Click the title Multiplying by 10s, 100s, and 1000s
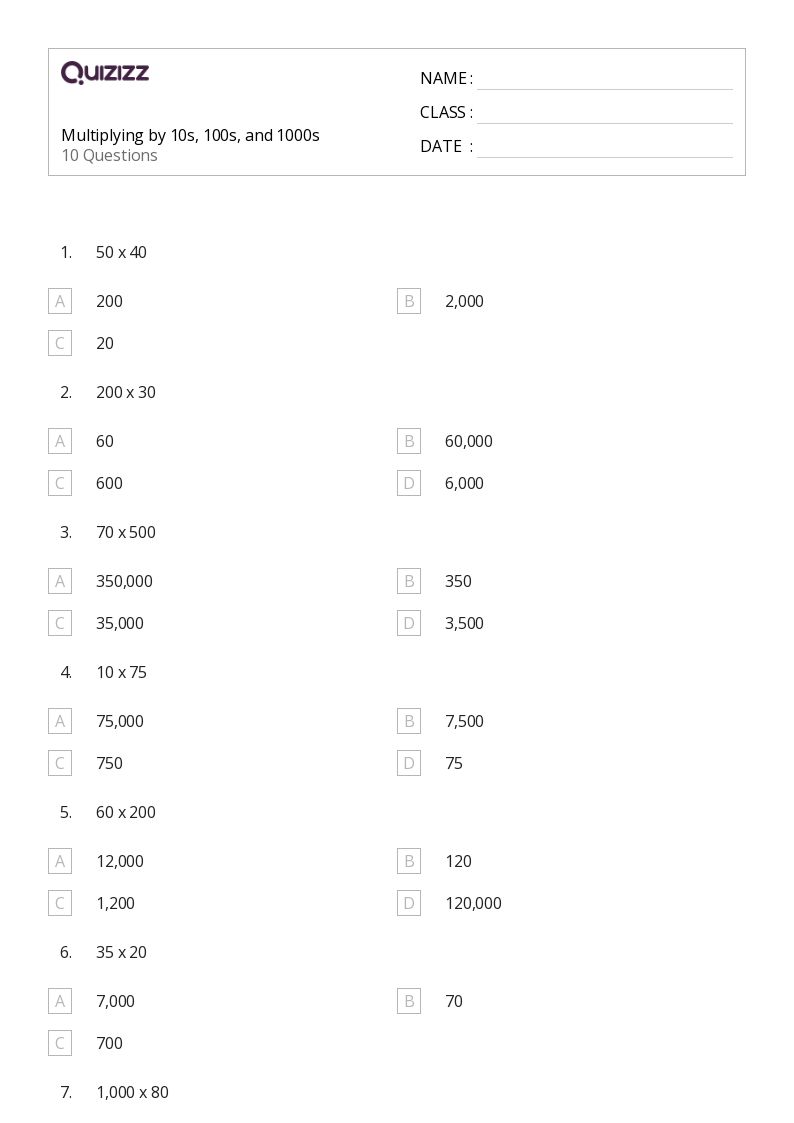This screenshot has height=1123, width=794. pyautogui.click(x=190, y=136)
